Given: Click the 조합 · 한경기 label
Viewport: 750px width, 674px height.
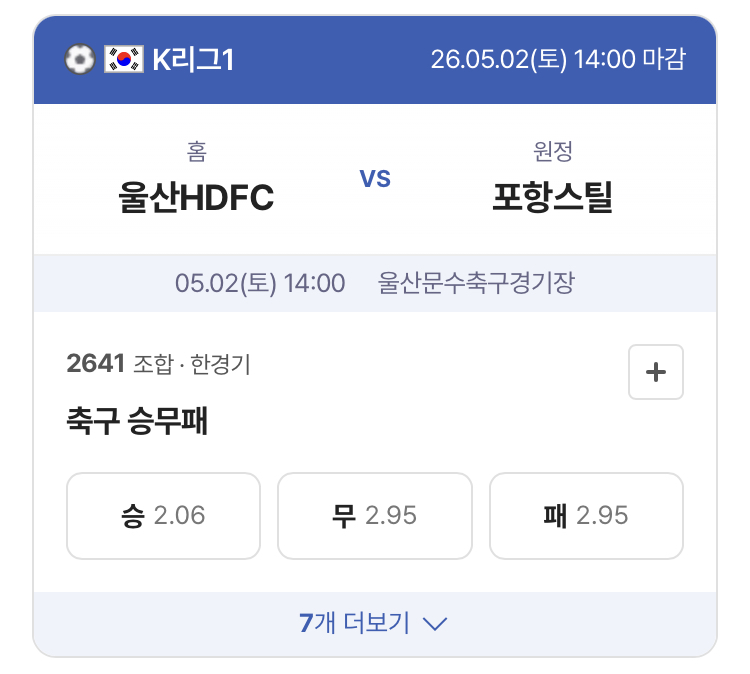Looking at the screenshot, I should pyautogui.click(x=192, y=364).
